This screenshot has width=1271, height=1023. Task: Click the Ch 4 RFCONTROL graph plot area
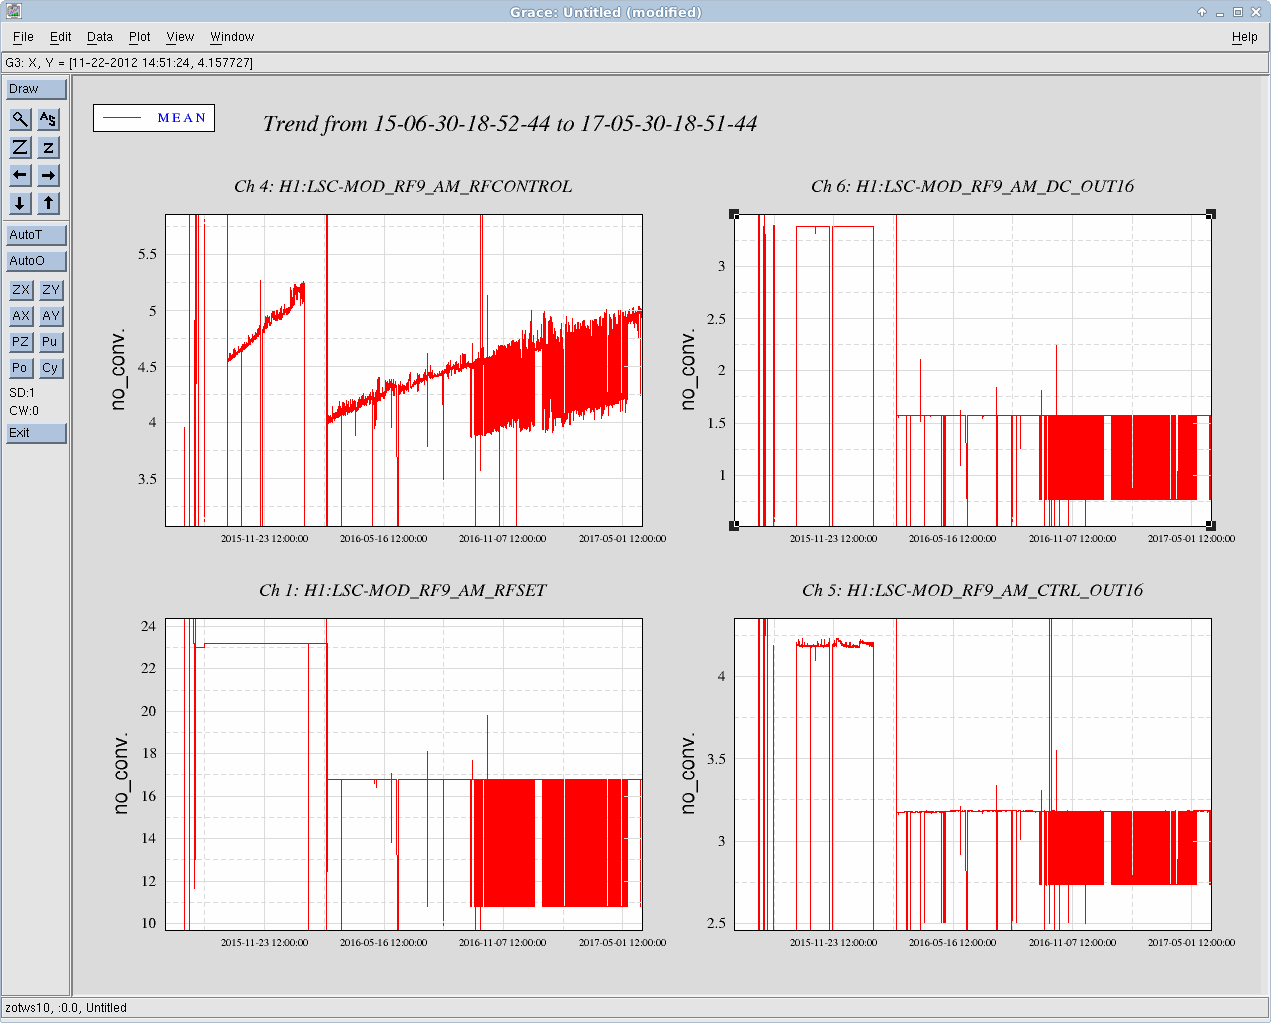[404, 370]
